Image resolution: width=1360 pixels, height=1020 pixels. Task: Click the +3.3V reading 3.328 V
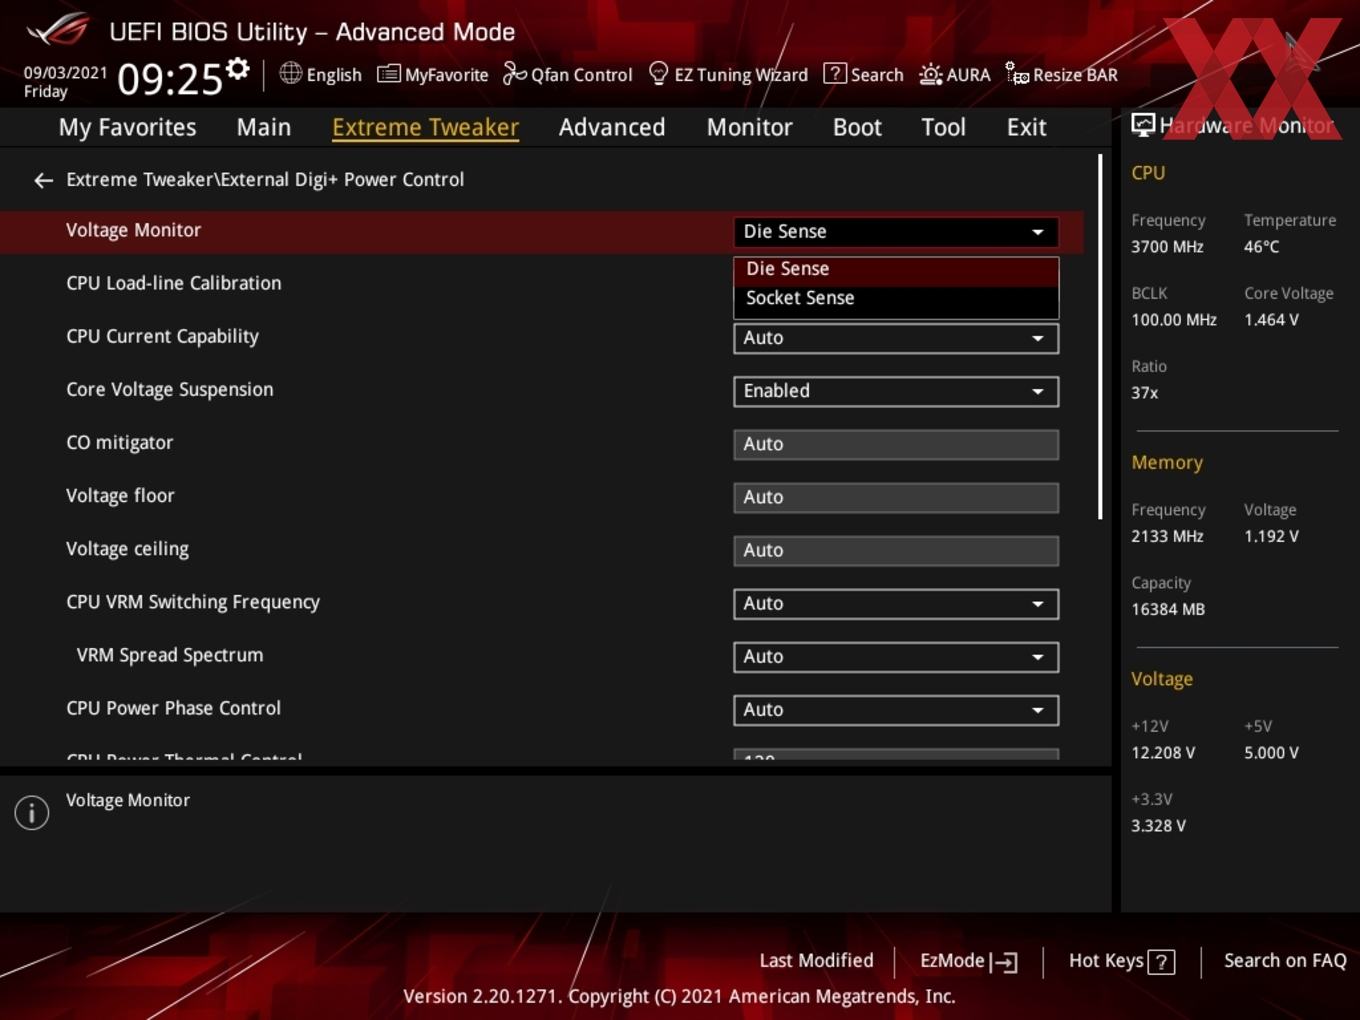coord(1158,826)
